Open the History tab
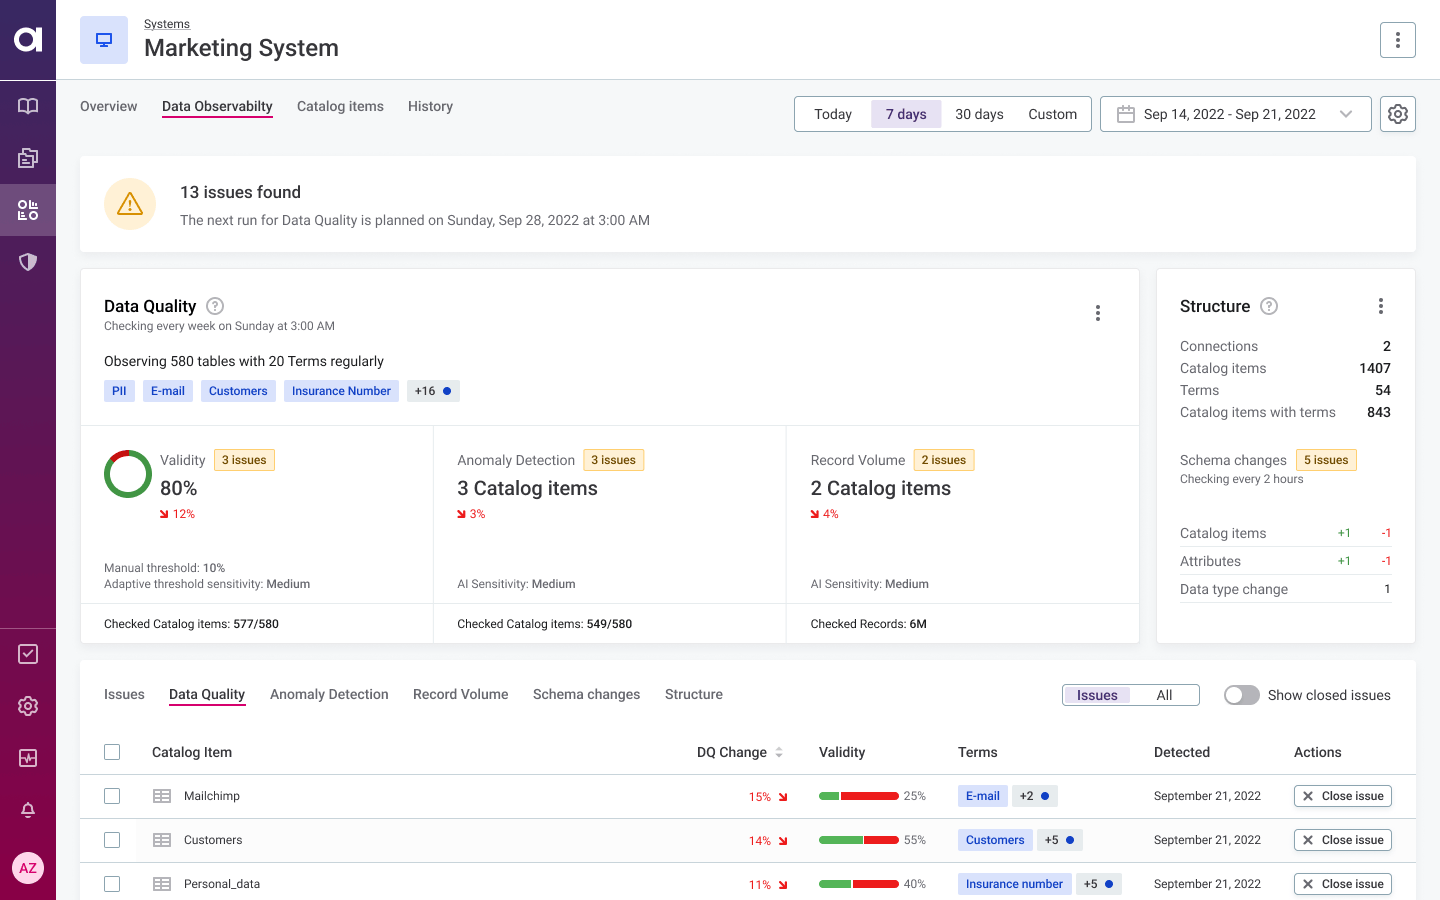The height and width of the screenshot is (900, 1440). [x=430, y=106]
